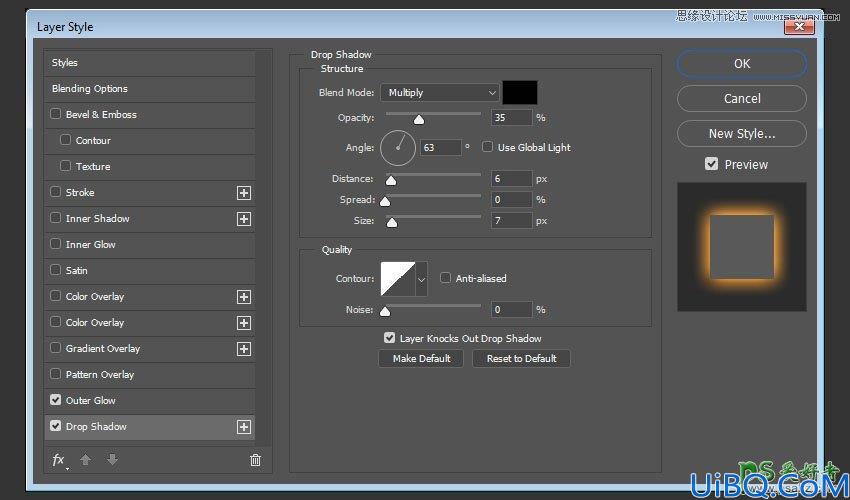Screen dimensions: 850x500
Task: Toggle the Preview checkbox
Action: click(x=711, y=164)
